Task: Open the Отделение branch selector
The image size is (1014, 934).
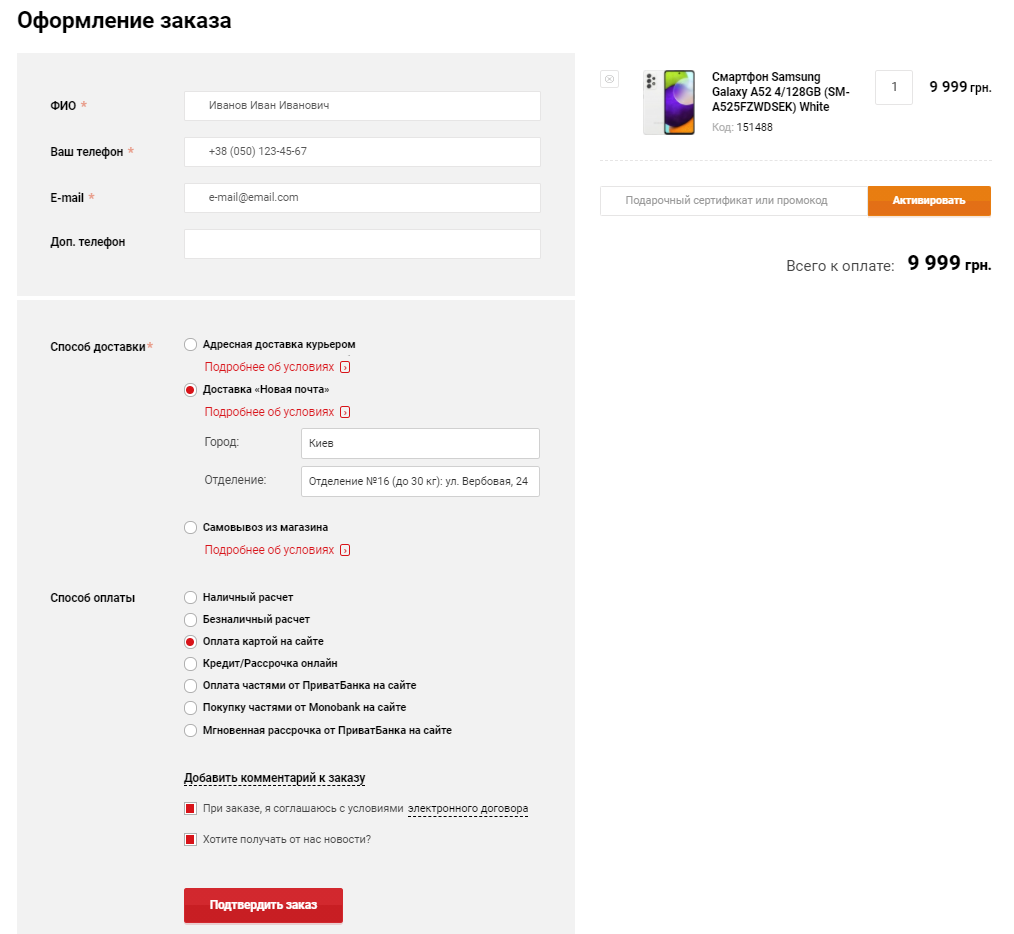Action: click(420, 481)
